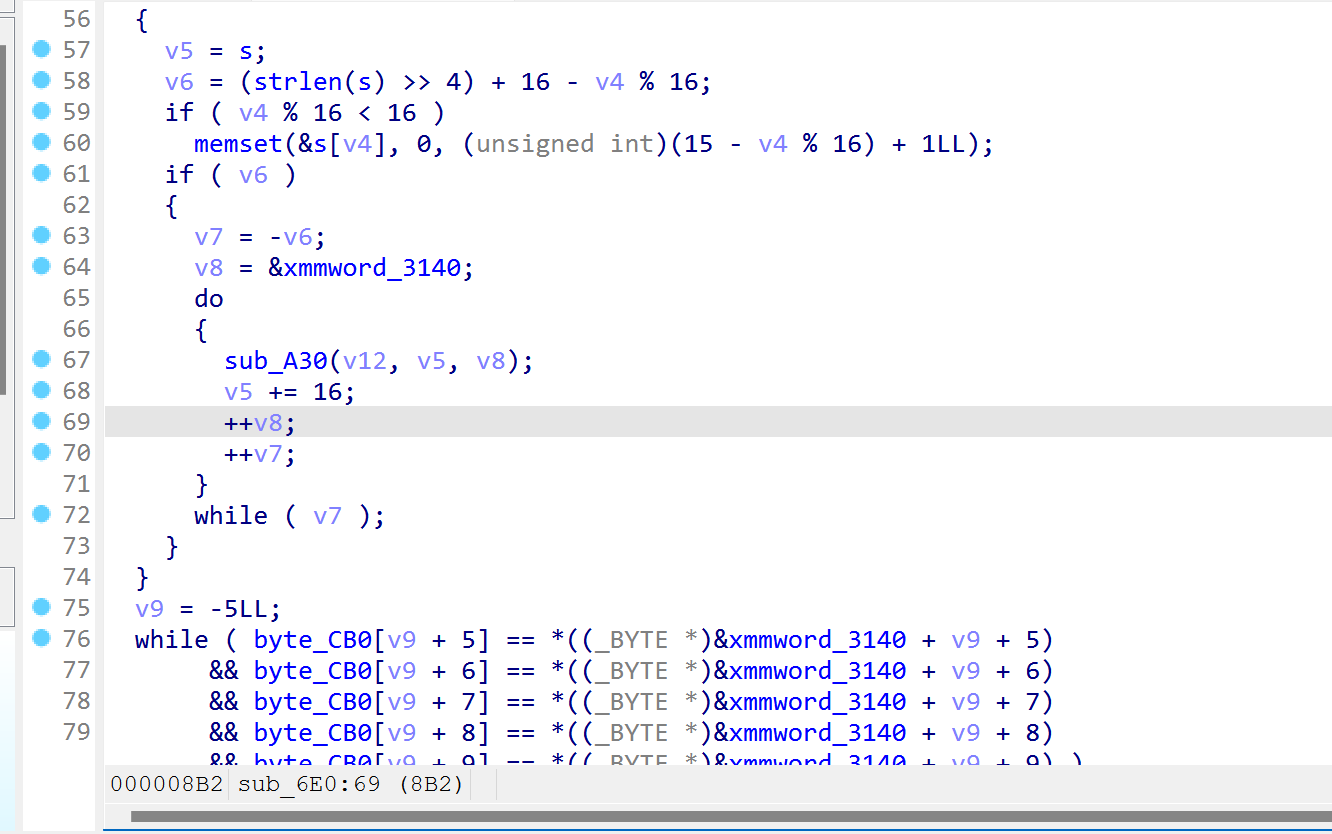Toggle the breakpoint dot on line 58

click(41, 80)
